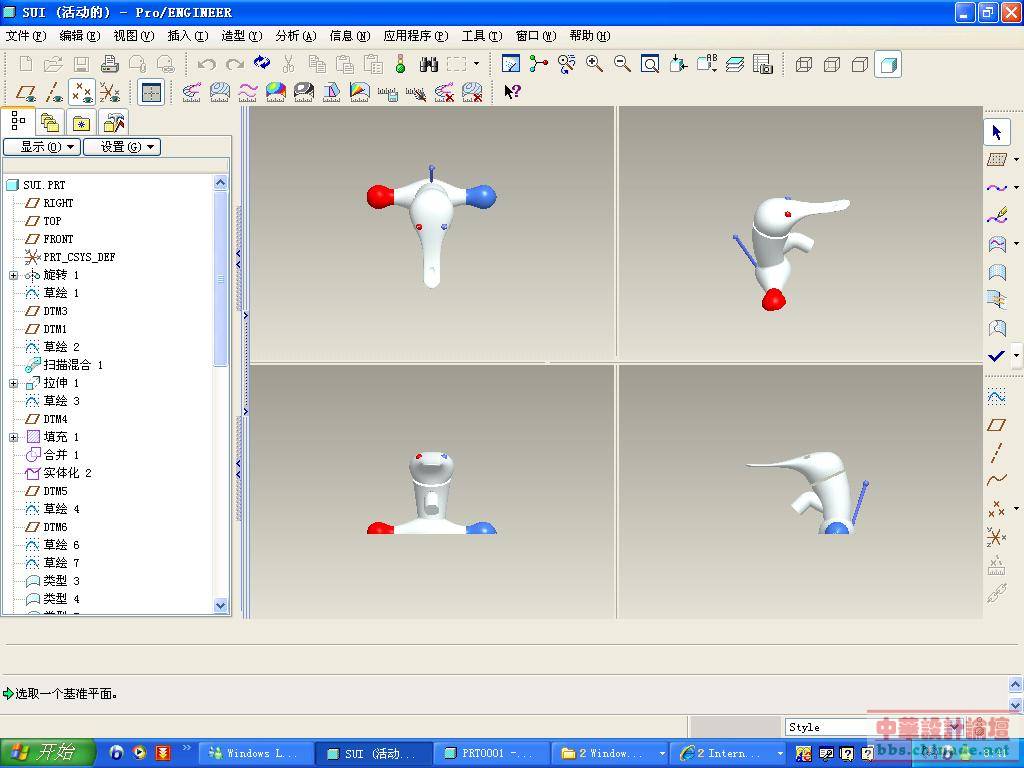Click the reflection analysis icon
This screenshot has height=768, width=1024.
point(304,92)
